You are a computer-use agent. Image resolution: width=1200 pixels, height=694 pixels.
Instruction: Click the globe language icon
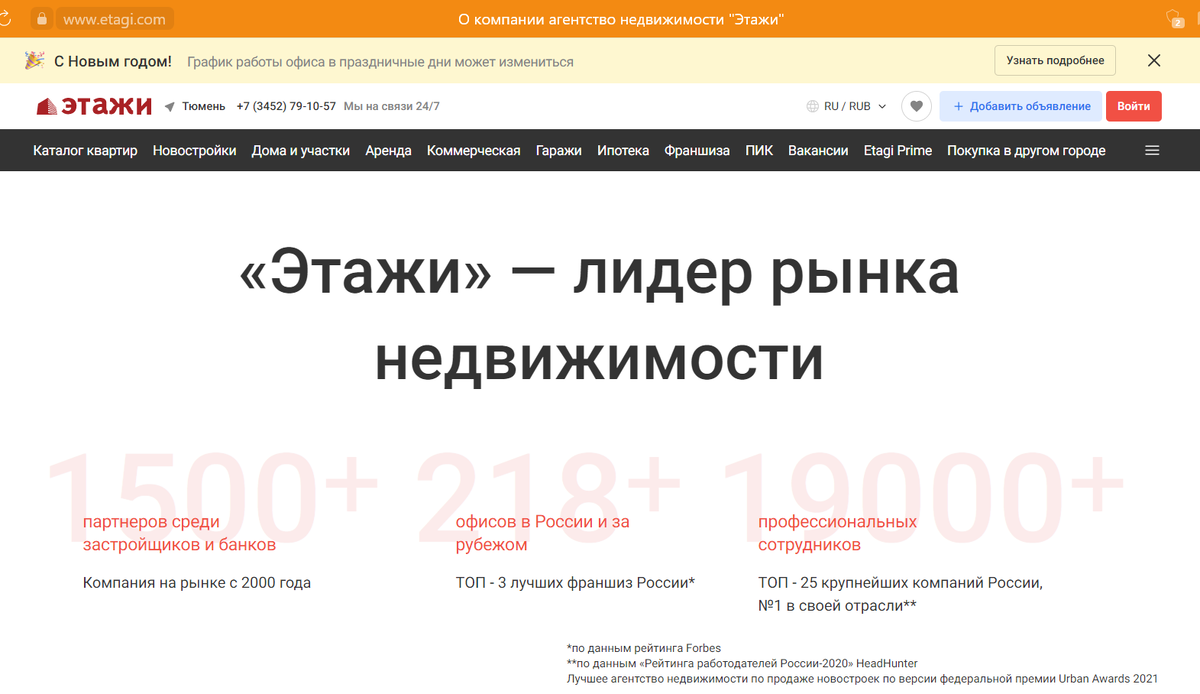click(x=812, y=107)
